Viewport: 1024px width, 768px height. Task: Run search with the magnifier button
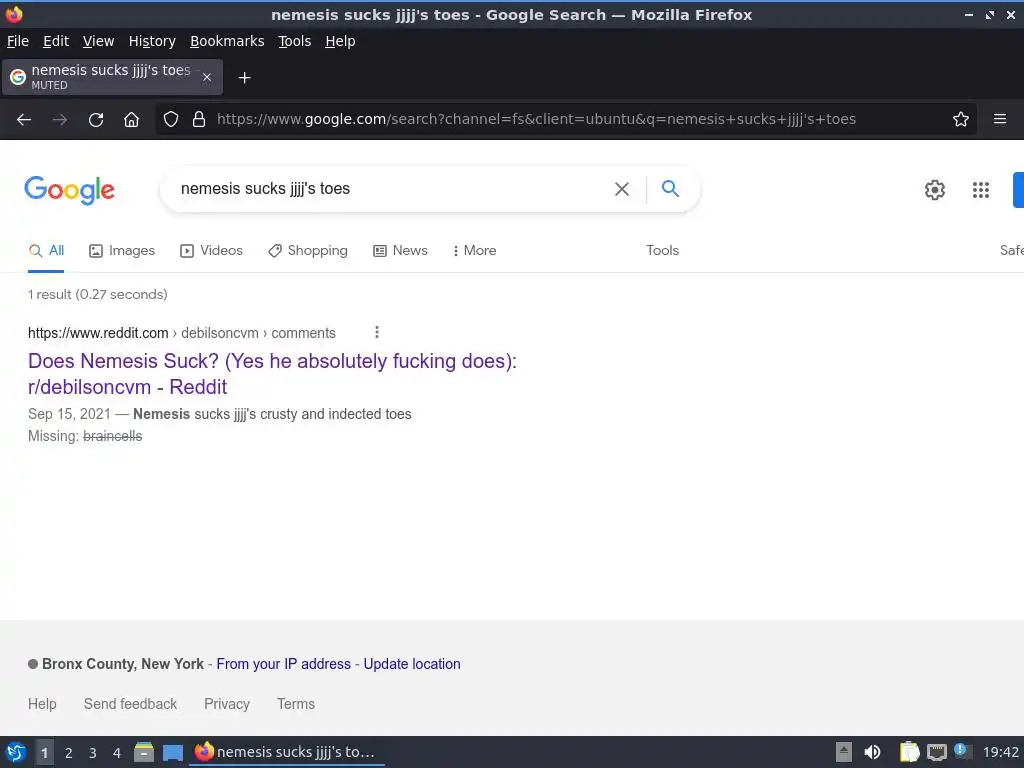(670, 189)
